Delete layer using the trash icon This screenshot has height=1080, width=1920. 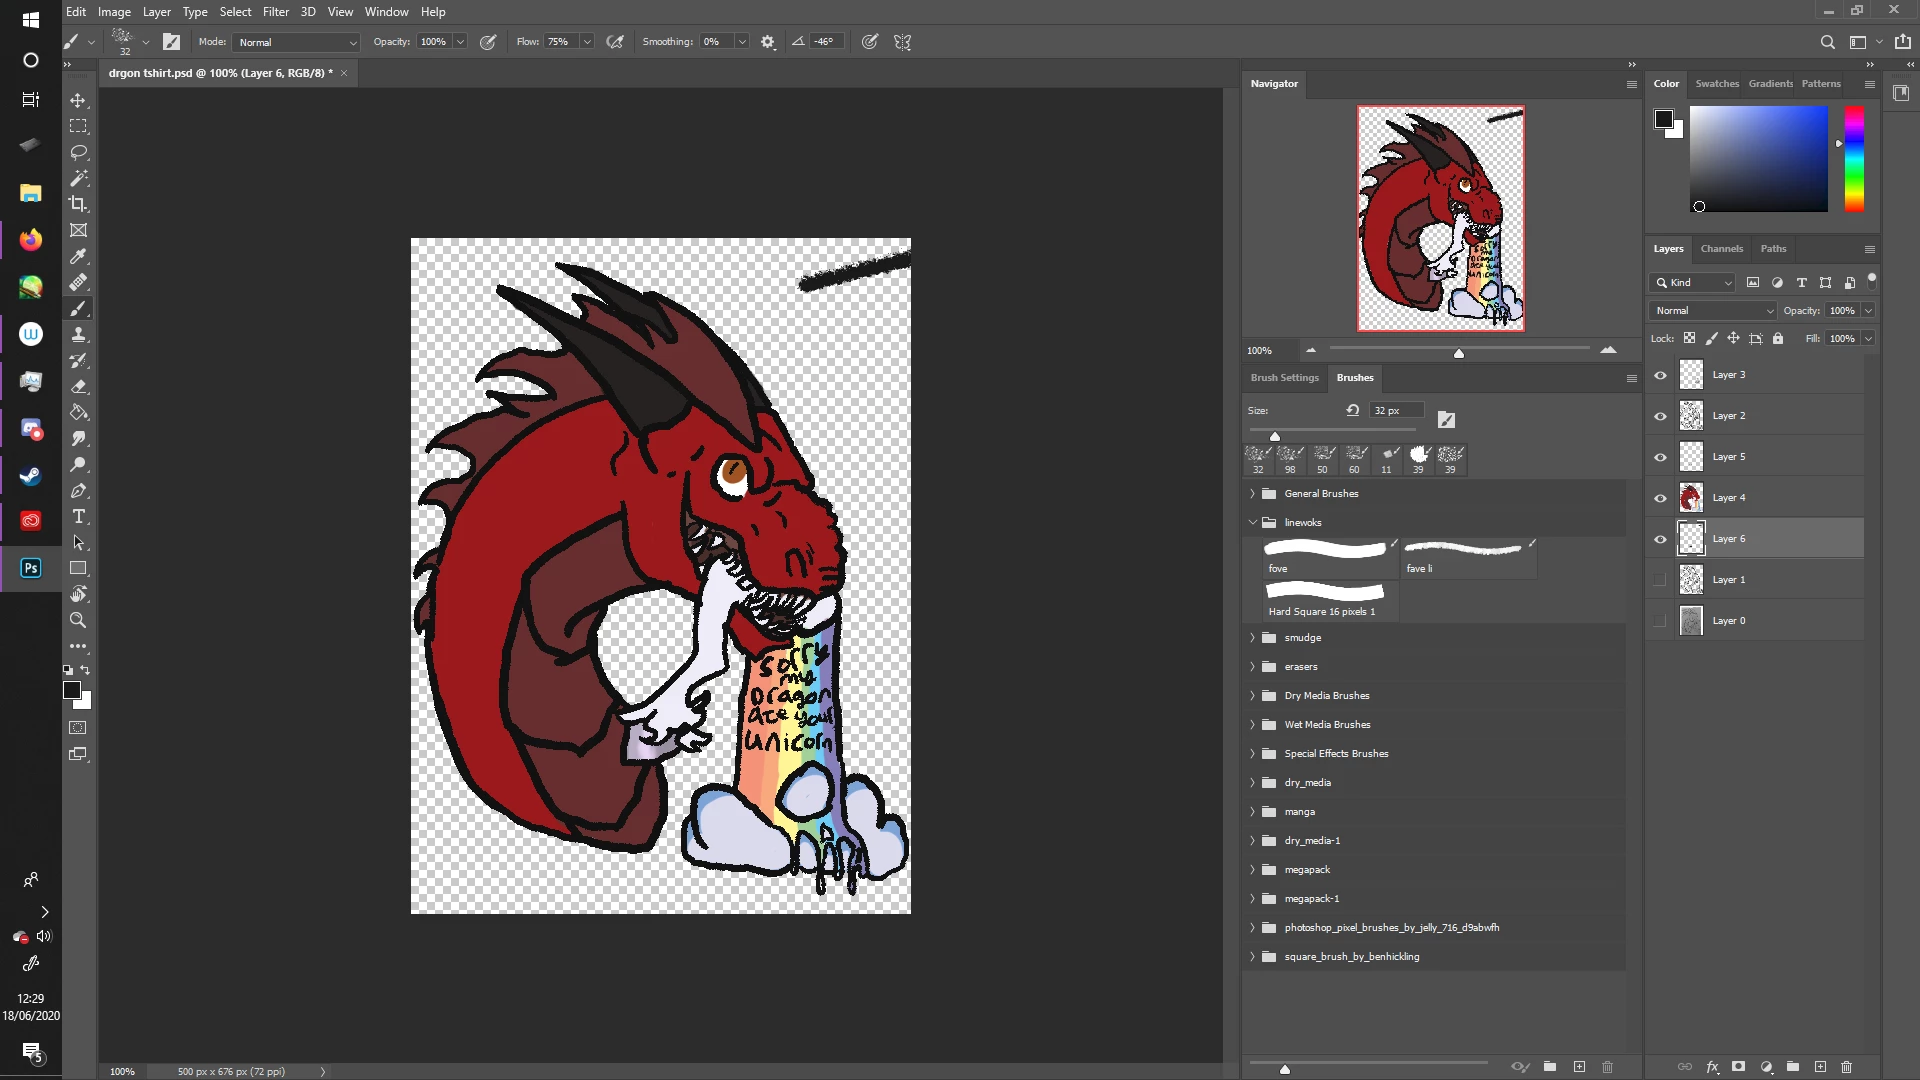[x=1846, y=1067]
